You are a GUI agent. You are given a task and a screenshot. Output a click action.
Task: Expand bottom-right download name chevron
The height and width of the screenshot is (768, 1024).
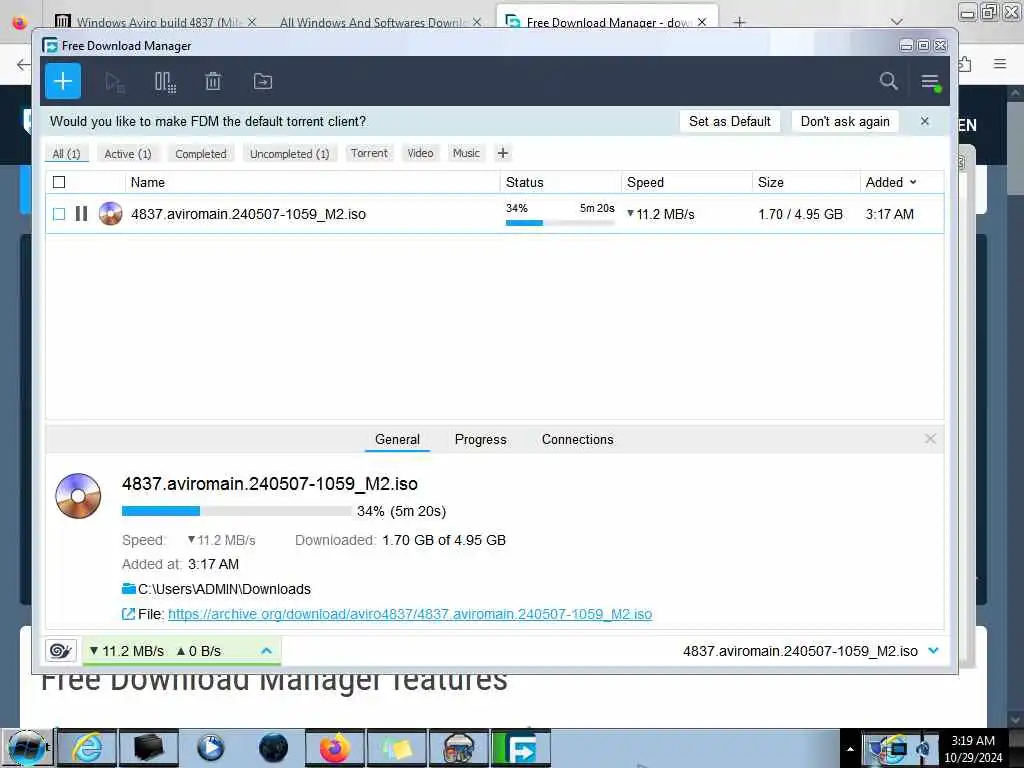[x=933, y=650]
